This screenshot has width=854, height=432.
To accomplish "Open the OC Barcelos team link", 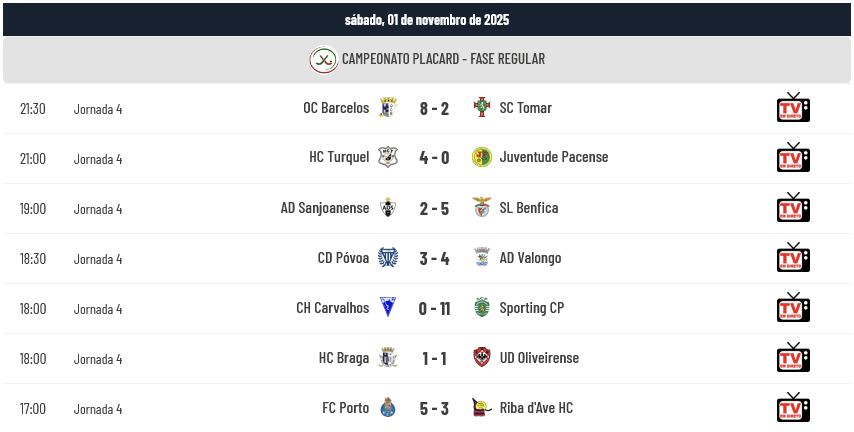I will [336, 108].
